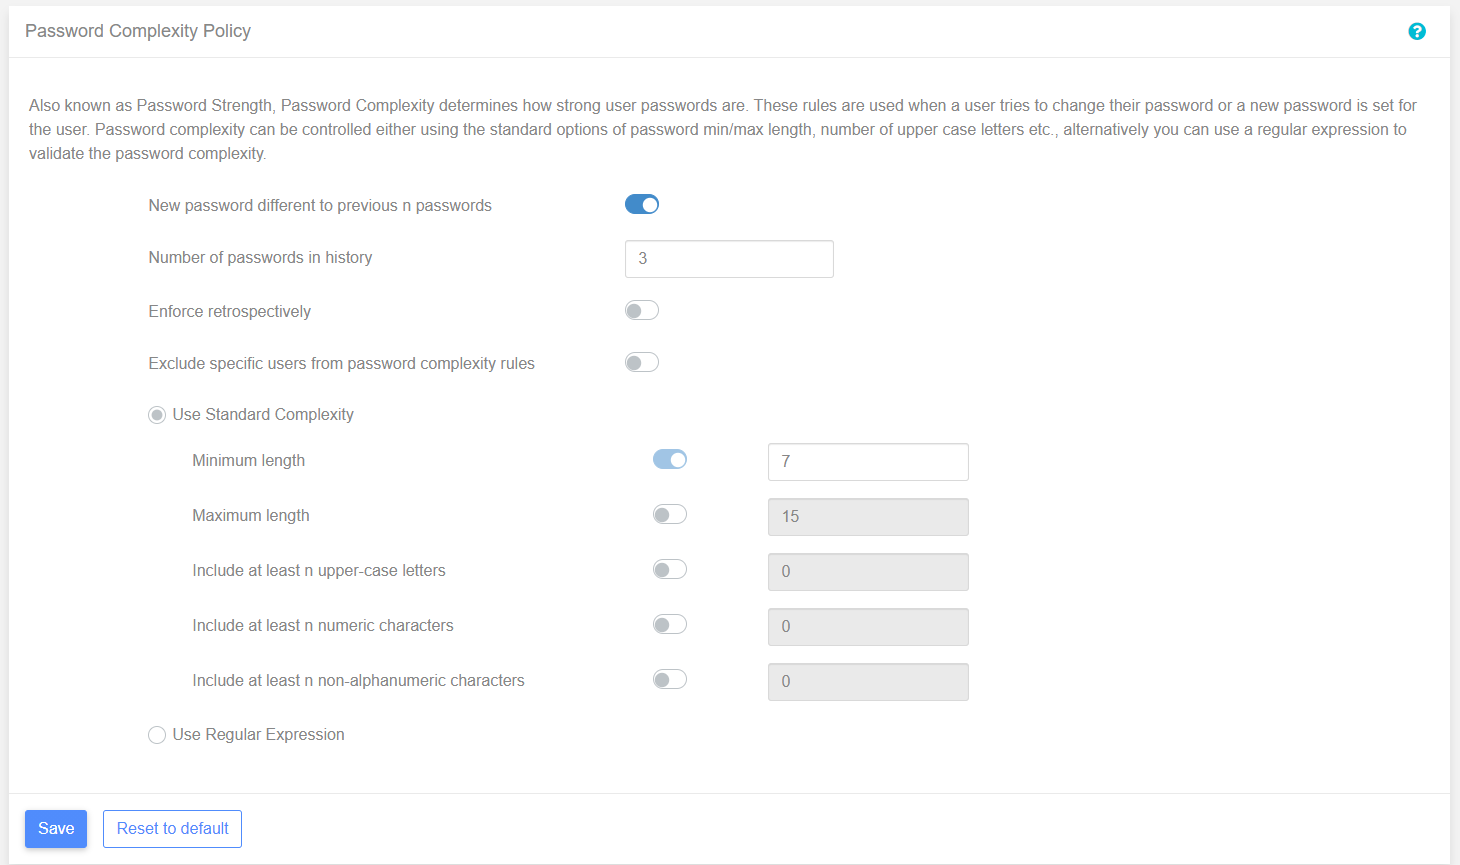Save the password complexity policy
Screen dimensions: 1460x865
56,829
